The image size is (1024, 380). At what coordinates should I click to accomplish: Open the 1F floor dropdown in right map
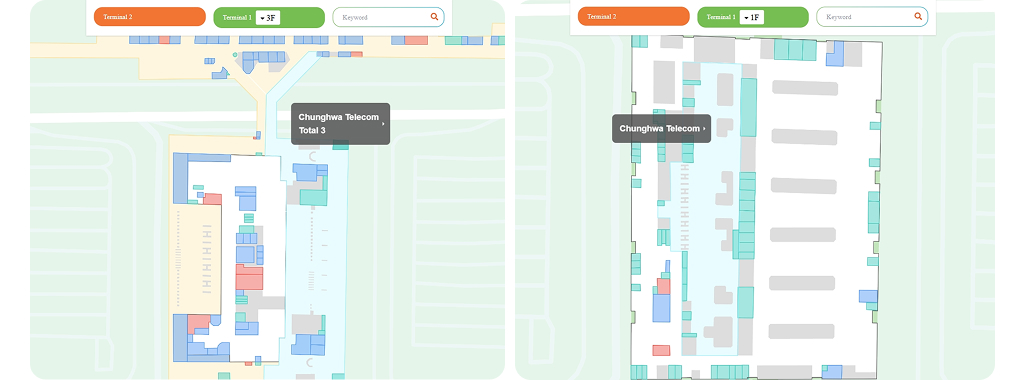(x=752, y=18)
